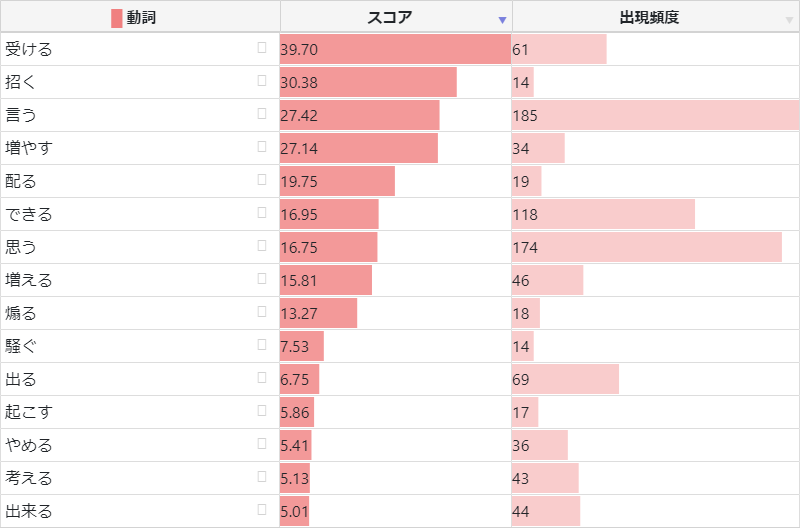Click the red color swatch beside 動詞
800x528 pixels.
pos(117,18)
